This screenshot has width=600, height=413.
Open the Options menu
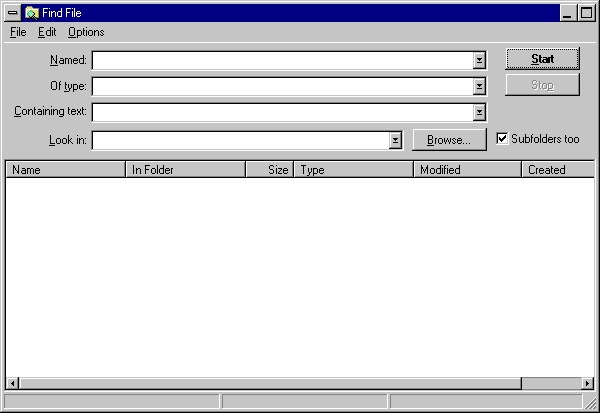tap(86, 32)
